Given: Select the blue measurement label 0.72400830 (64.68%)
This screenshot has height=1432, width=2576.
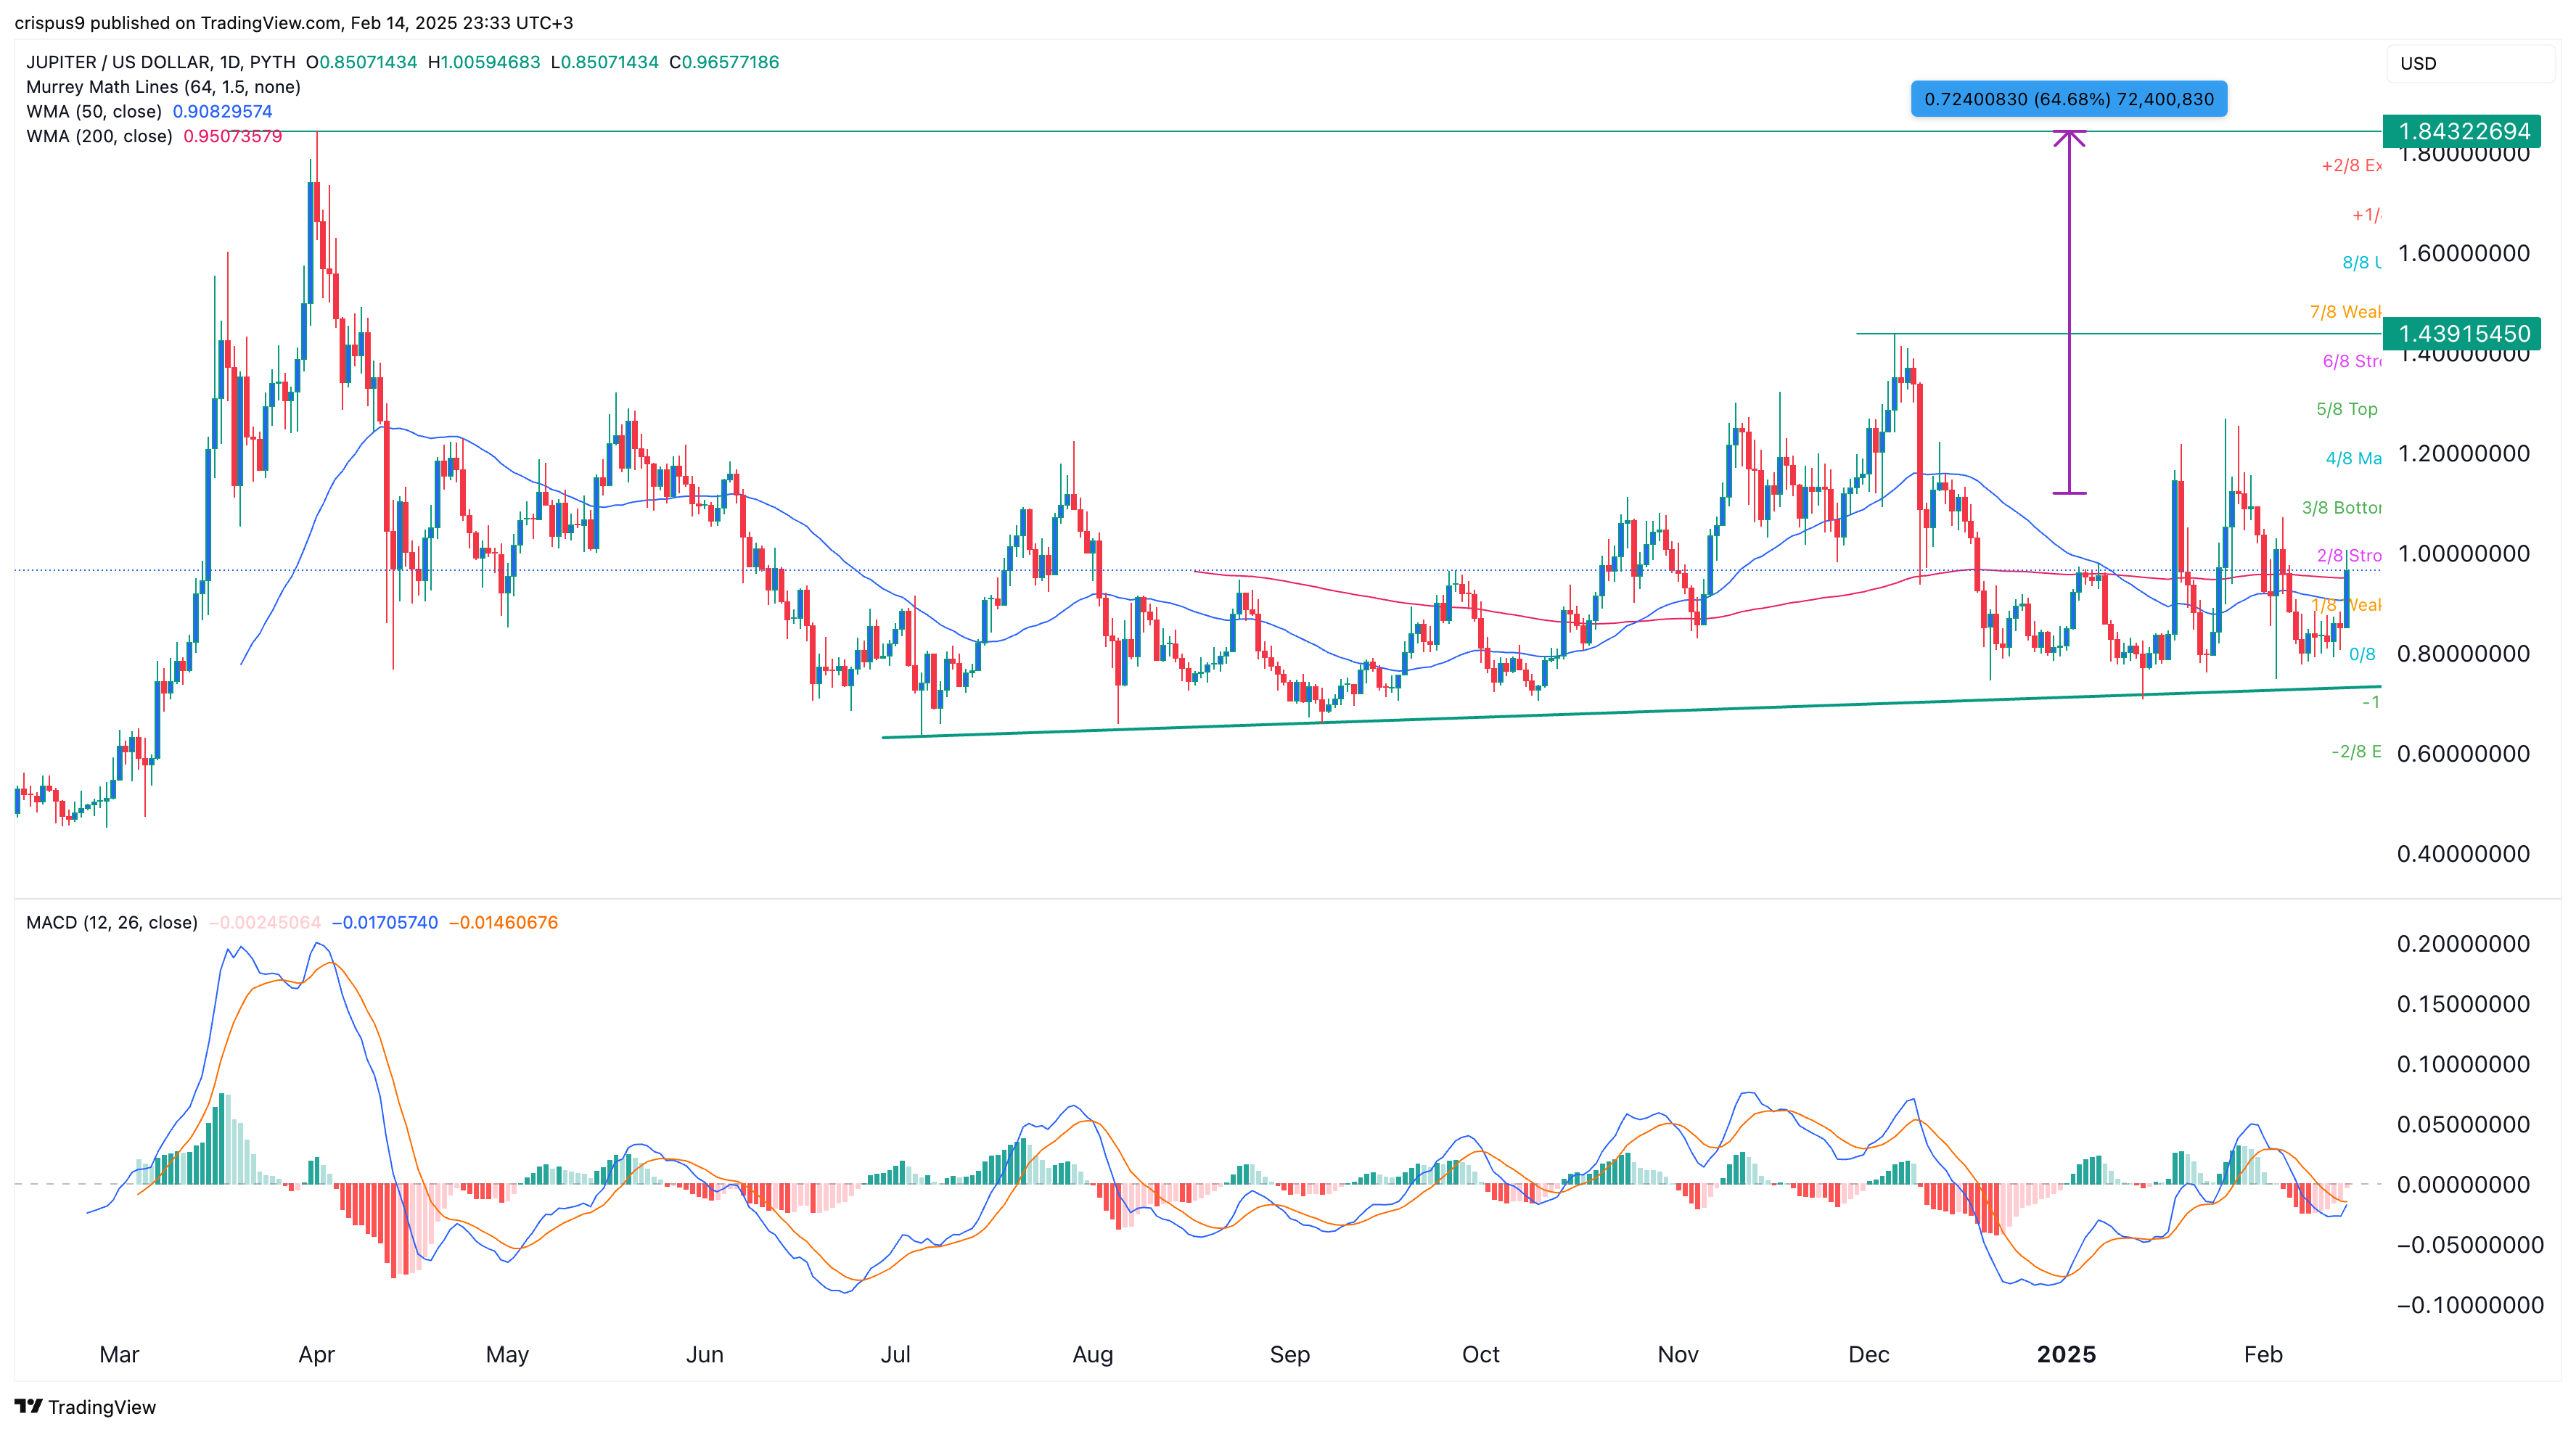Looking at the screenshot, I should (2068, 99).
